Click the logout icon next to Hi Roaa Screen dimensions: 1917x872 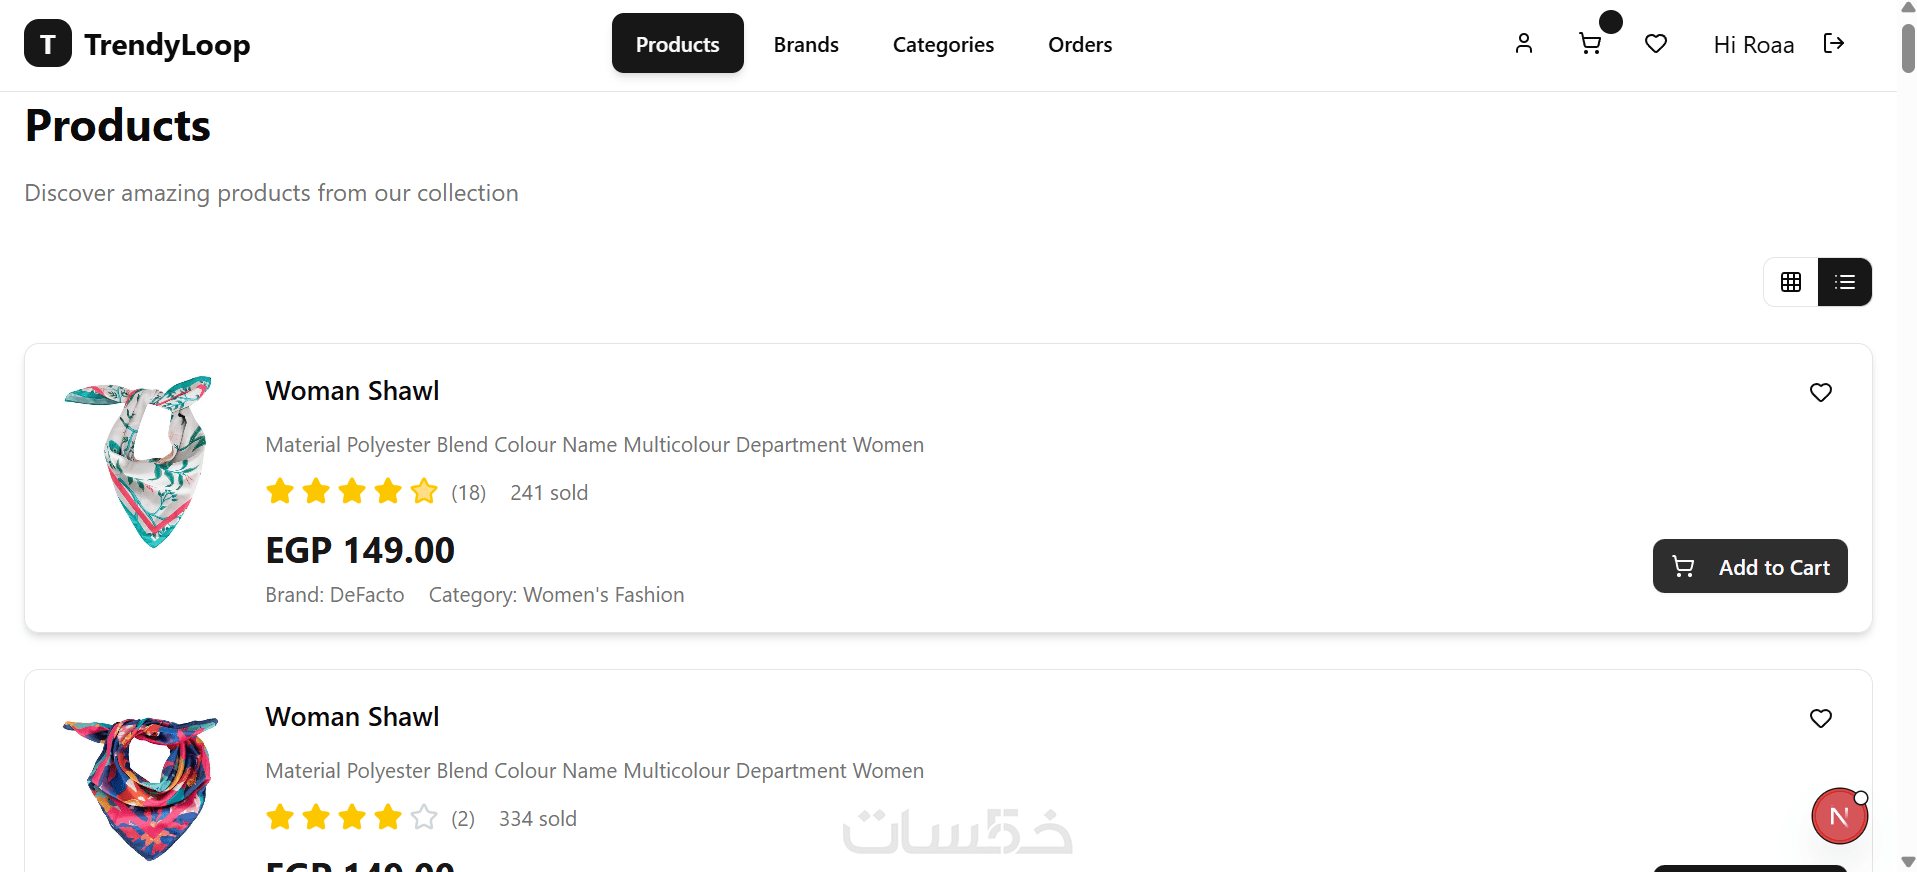[x=1834, y=43]
